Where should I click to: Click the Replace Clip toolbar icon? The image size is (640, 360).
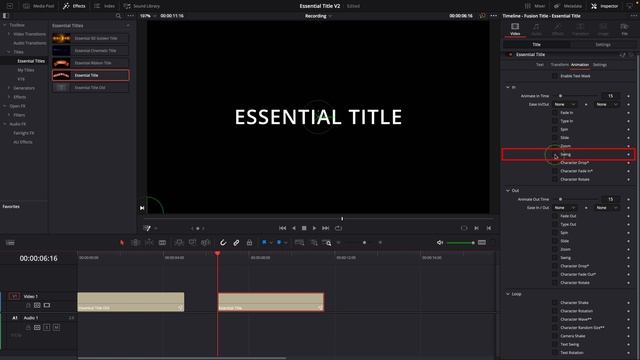pos(206,242)
